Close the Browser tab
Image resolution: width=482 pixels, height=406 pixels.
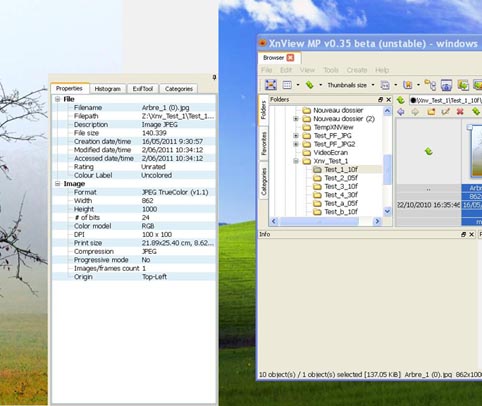(290, 58)
